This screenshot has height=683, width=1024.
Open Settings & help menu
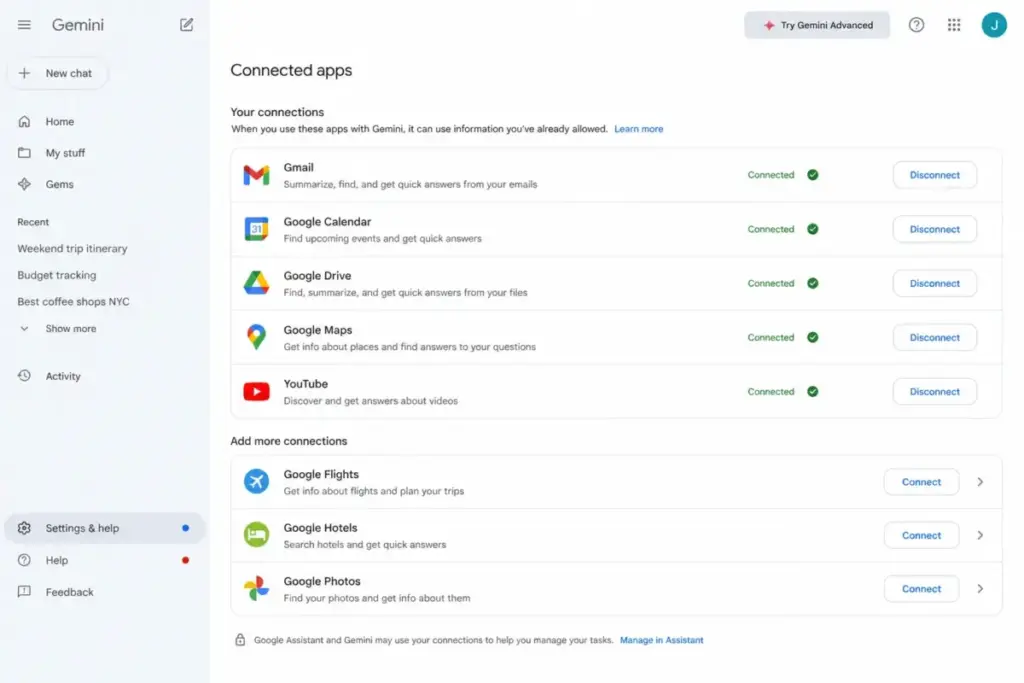point(104,528)
